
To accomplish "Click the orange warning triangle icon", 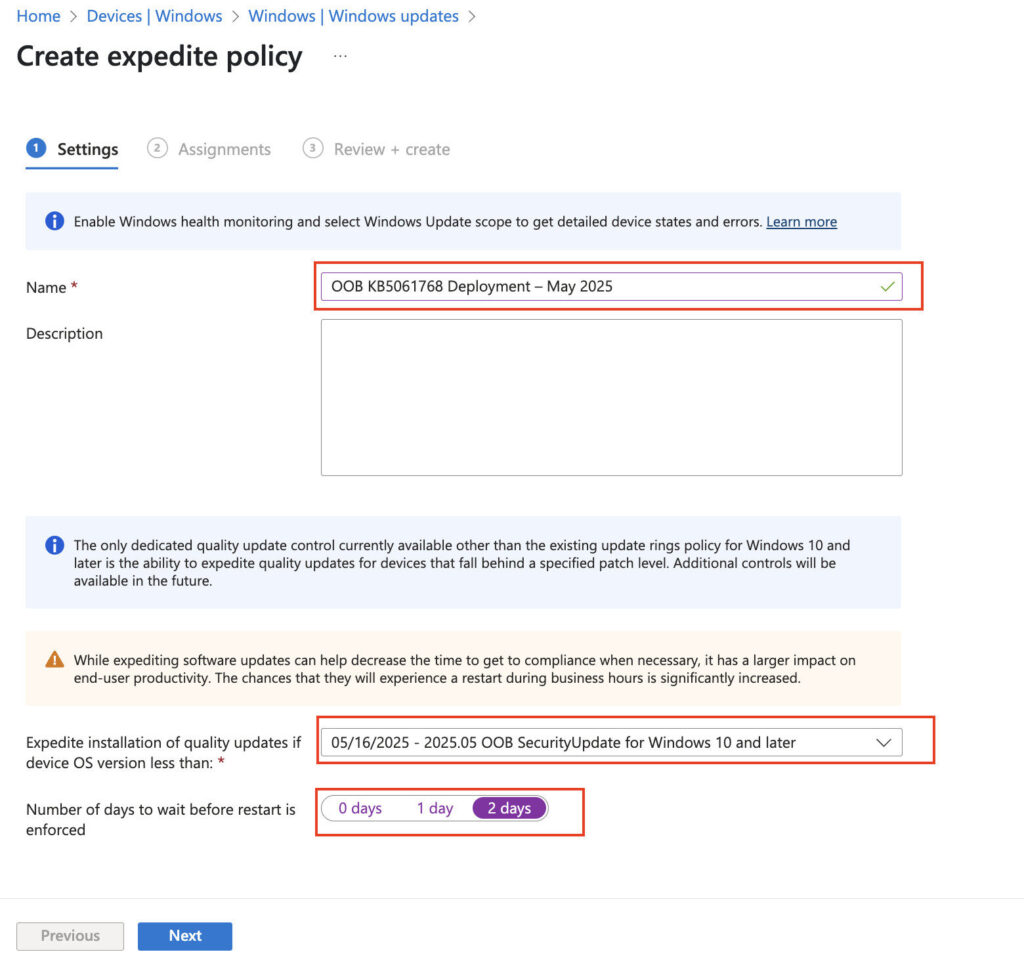I will 55,660.
